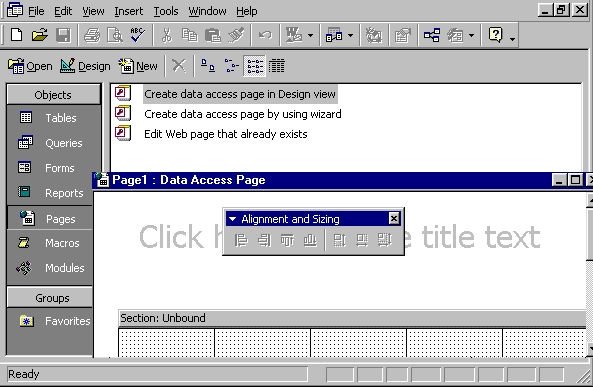Expand the OfficeLinks dropdown arrow

[310, 36]
